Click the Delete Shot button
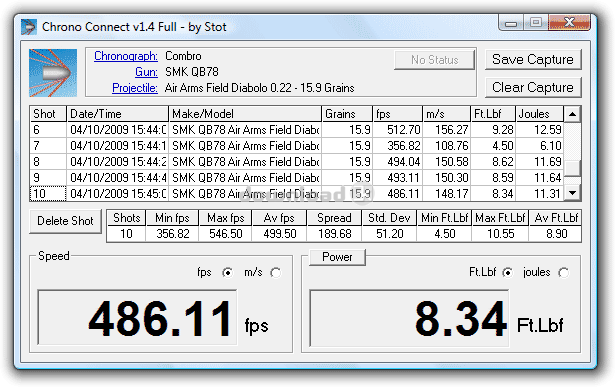615x387 pixels. (x=66, y=221)
